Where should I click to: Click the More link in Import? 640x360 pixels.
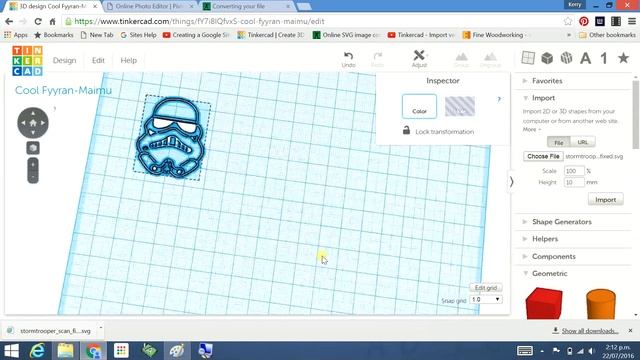(x=531, y=129)
